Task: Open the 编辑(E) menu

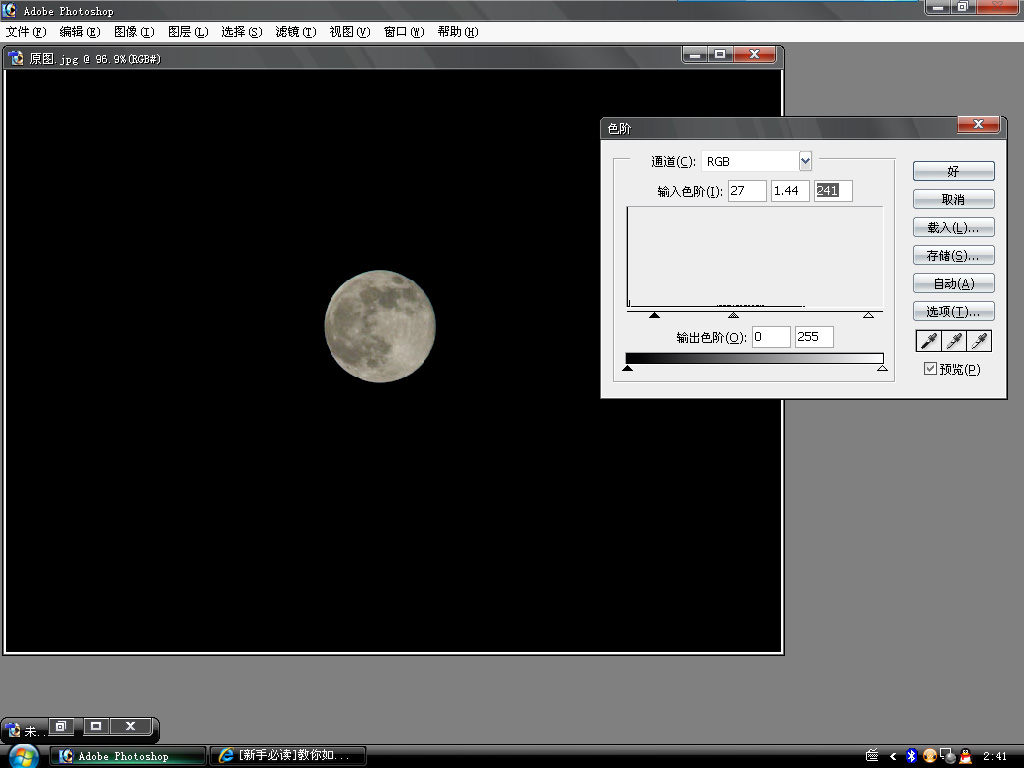Action: tap(80, 31)
